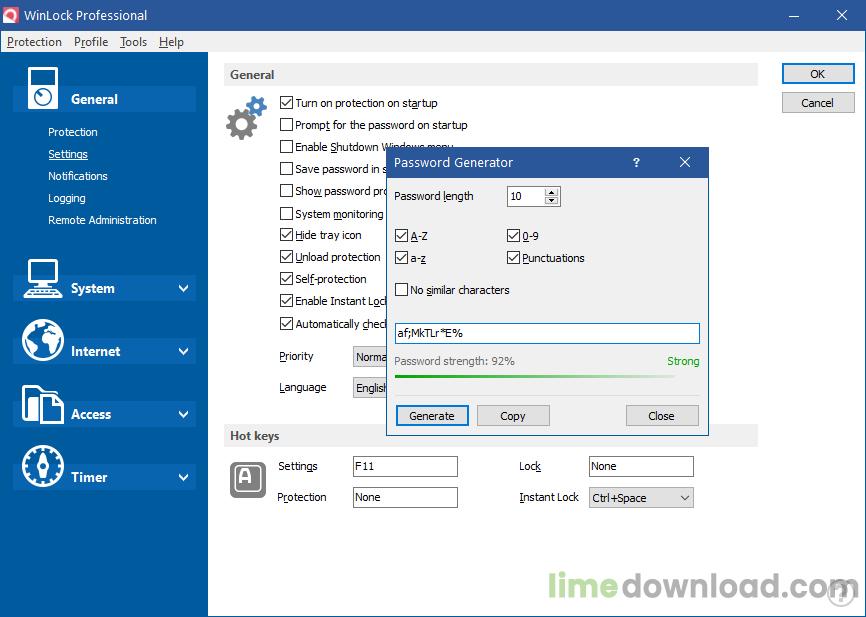Viewport: 866px width, 617px height.
Task: Enable the System monitoring checkbox
Action: coord(286,213)
